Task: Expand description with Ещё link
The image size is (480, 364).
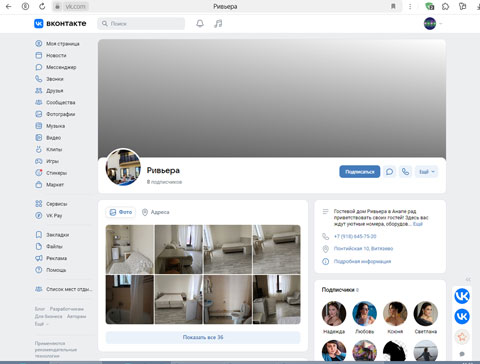Action: (x=418, y=224)
